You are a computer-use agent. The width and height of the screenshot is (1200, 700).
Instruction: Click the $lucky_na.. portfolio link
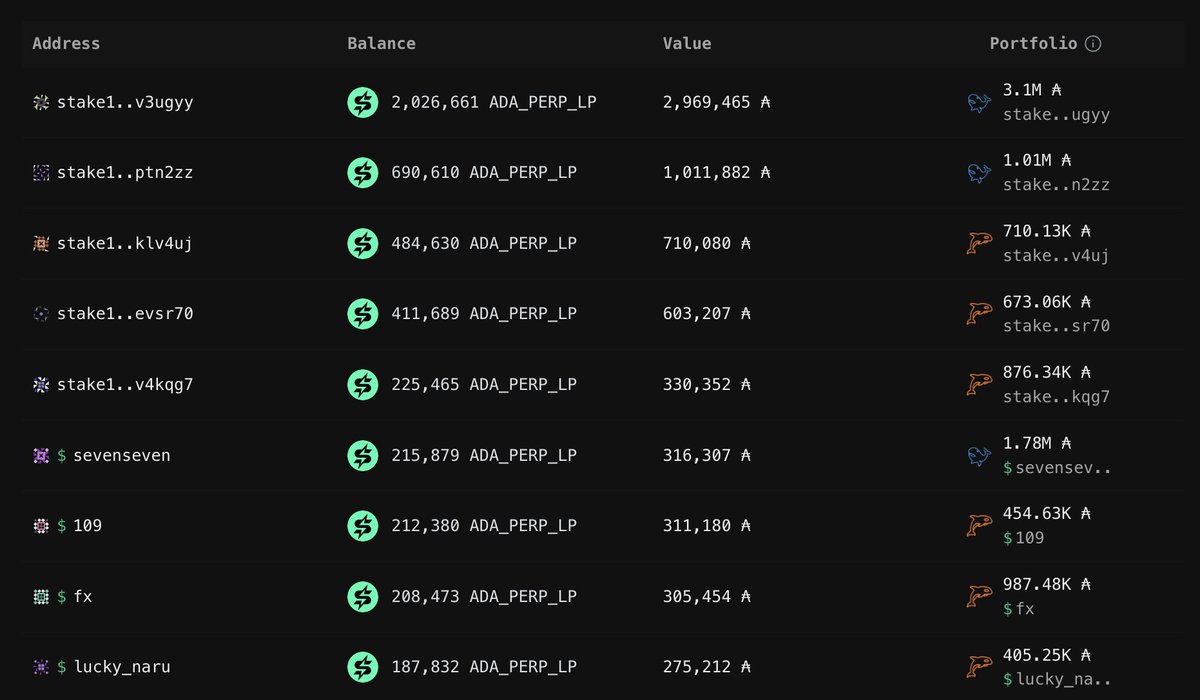click(x=1057, y=679)
